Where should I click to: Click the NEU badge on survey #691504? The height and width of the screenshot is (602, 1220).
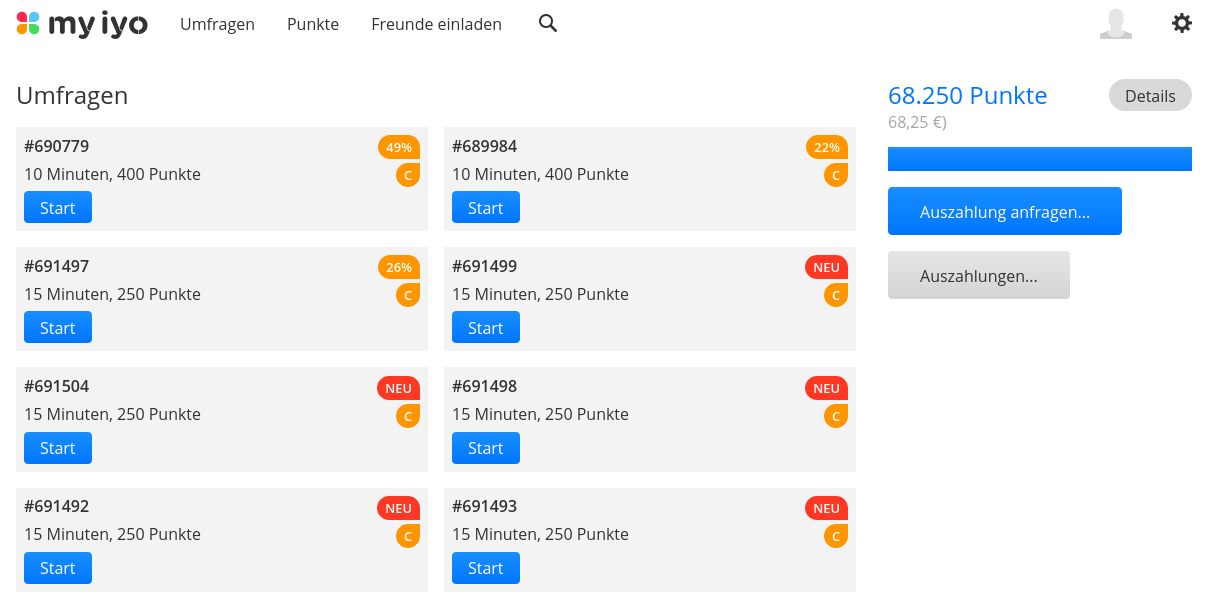[x=399, y=388]
